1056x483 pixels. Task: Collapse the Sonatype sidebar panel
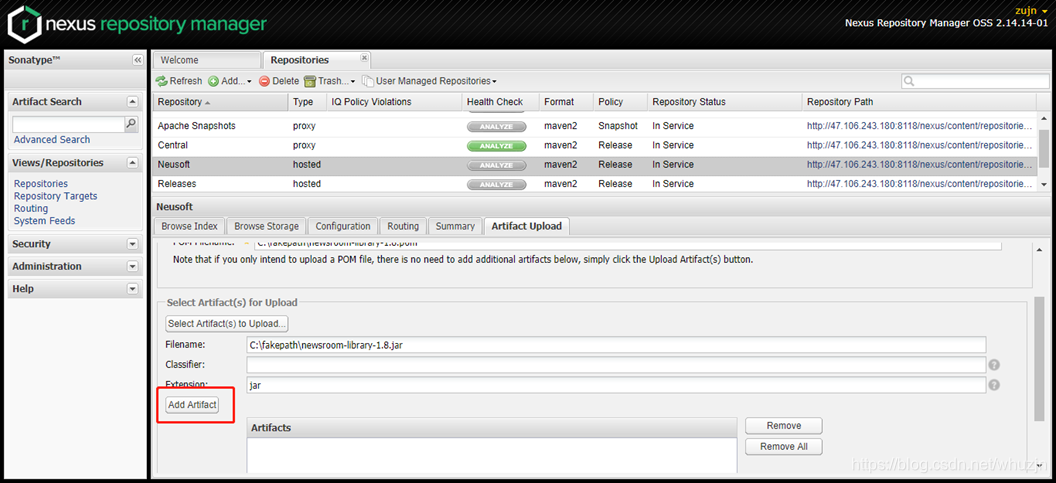[137, 60]
